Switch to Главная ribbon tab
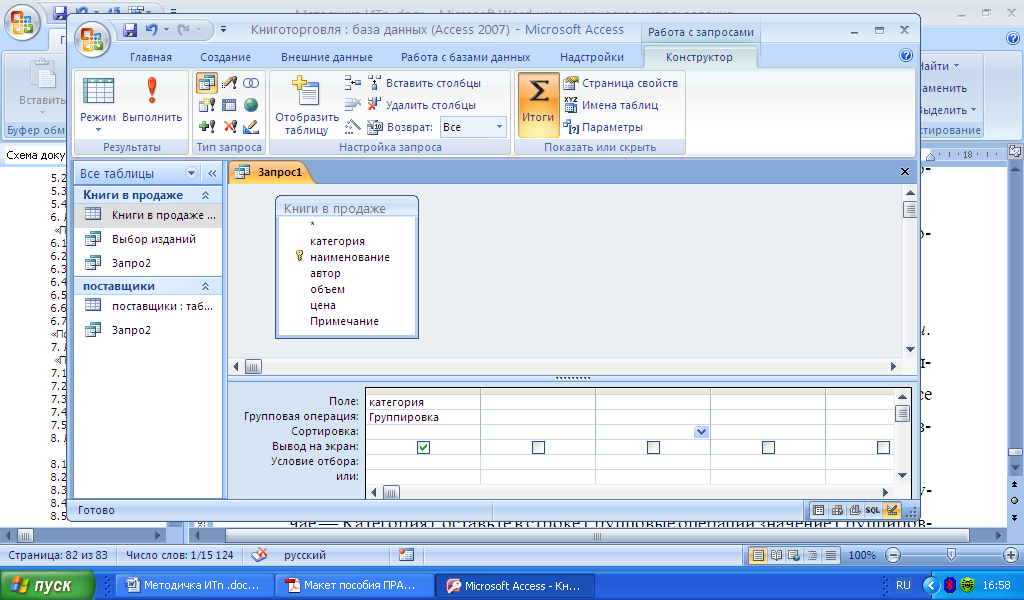The image size is (1024, 600). 151,57
